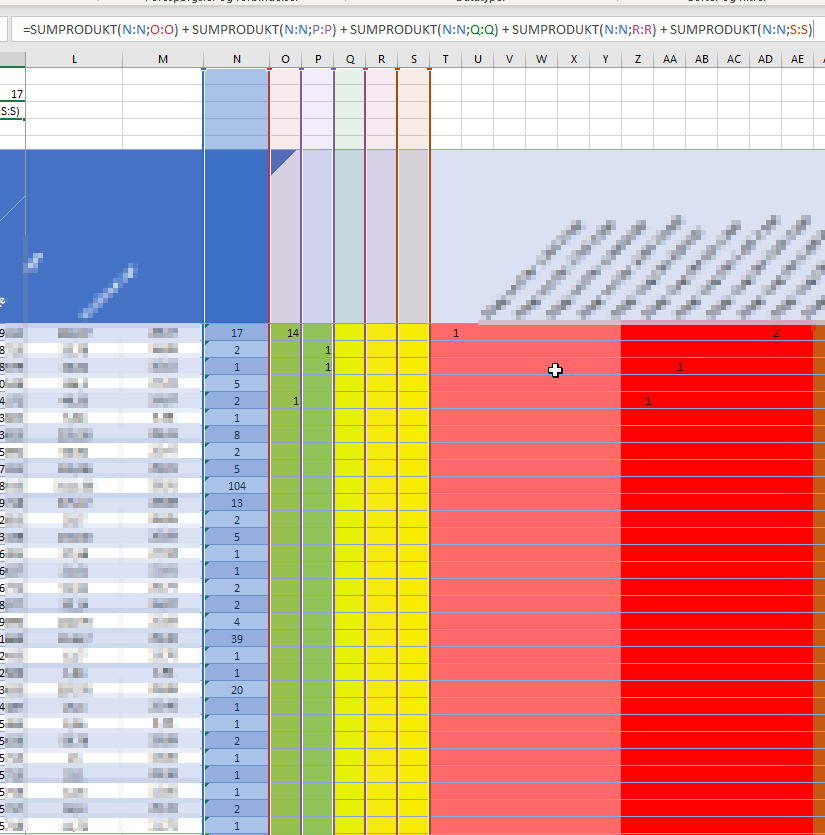The height and width of the screenshot is (835, 825).
Task: Select column N header
Action: coord(236,60)
